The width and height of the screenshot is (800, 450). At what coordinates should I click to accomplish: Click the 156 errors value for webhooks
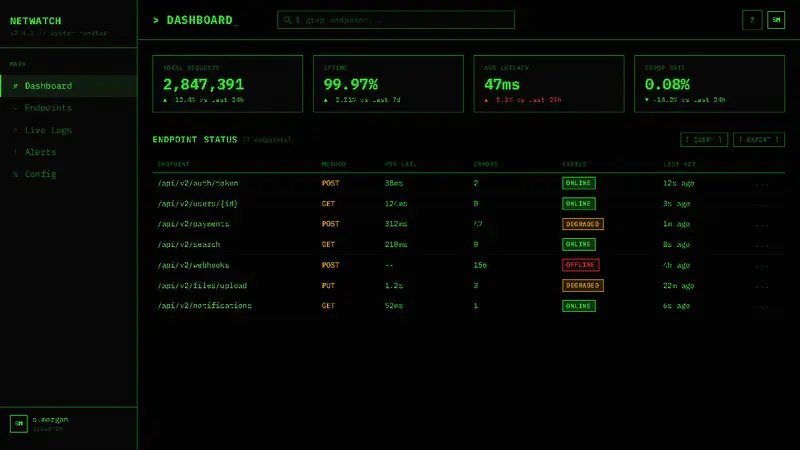click(480, 265)
